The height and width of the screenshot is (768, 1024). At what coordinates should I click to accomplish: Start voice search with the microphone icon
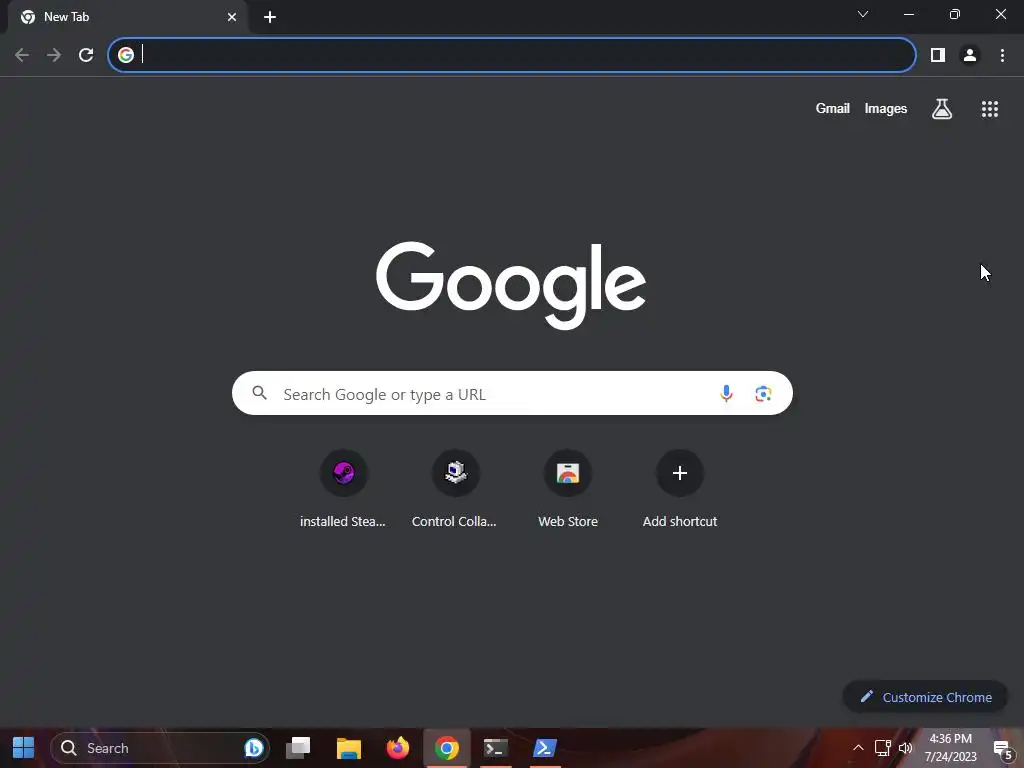coord(726,393)
